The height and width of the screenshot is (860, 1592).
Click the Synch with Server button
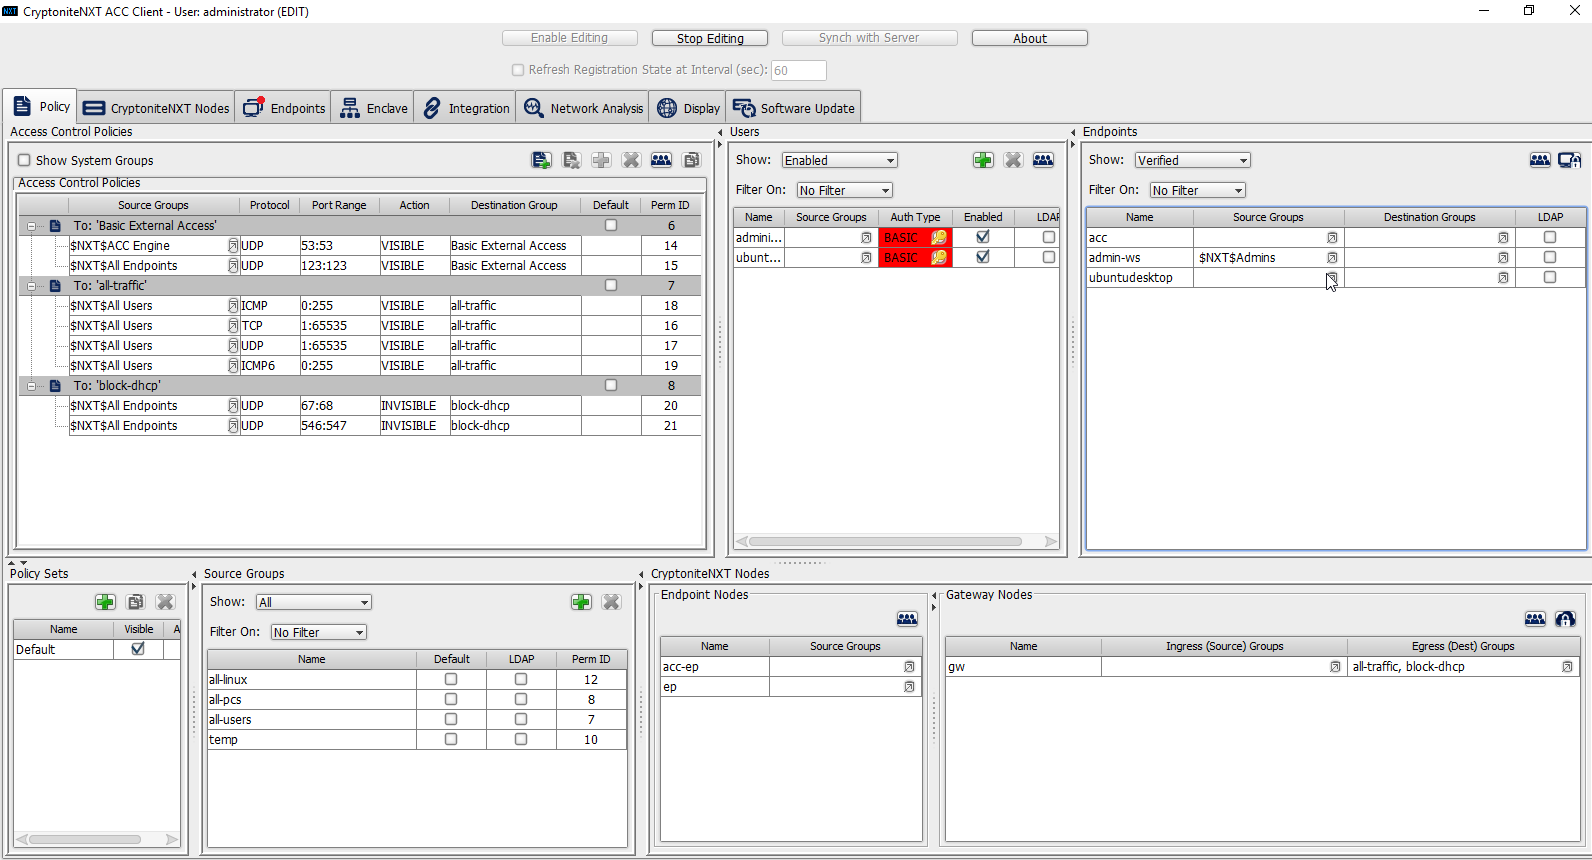click(869, 38)
